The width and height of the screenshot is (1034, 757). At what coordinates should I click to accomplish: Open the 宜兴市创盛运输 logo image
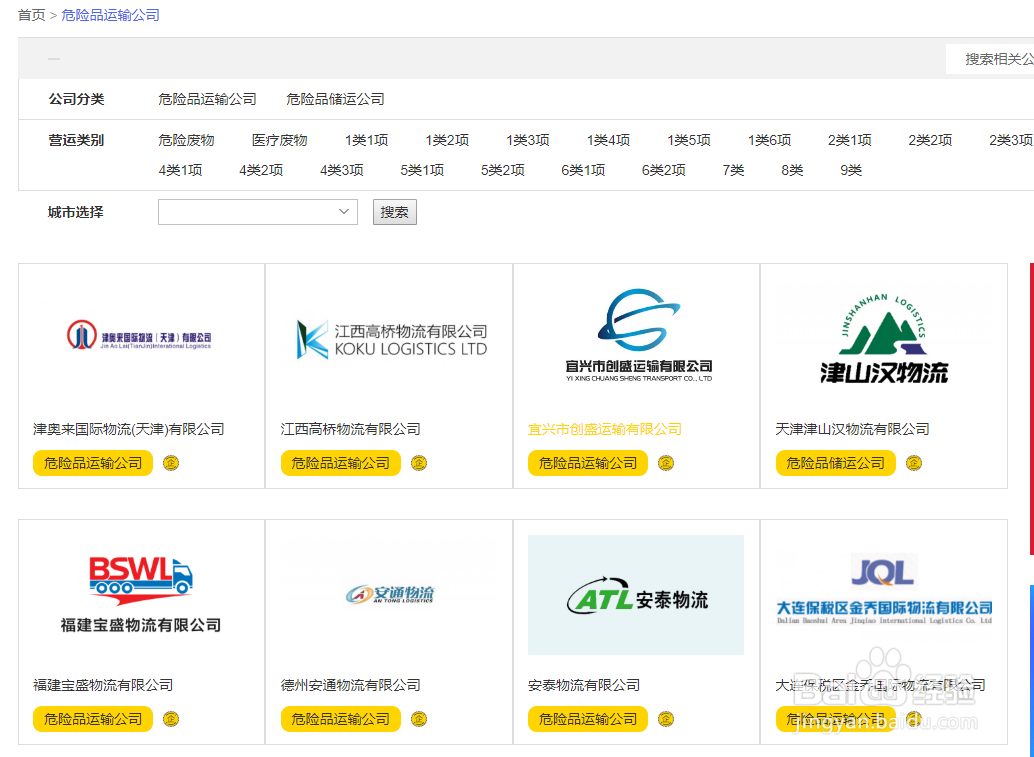coord(638,335)
